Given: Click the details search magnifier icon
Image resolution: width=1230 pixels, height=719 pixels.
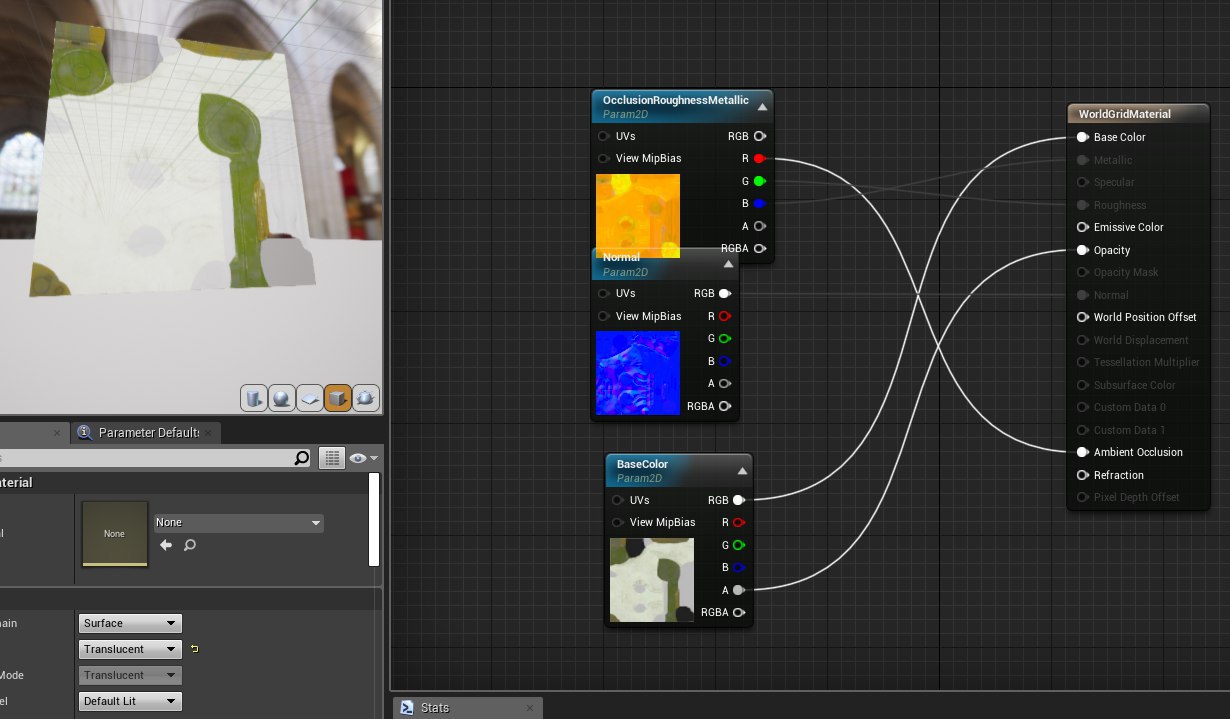Looking at the screenshot, I should tap(302, 458).
